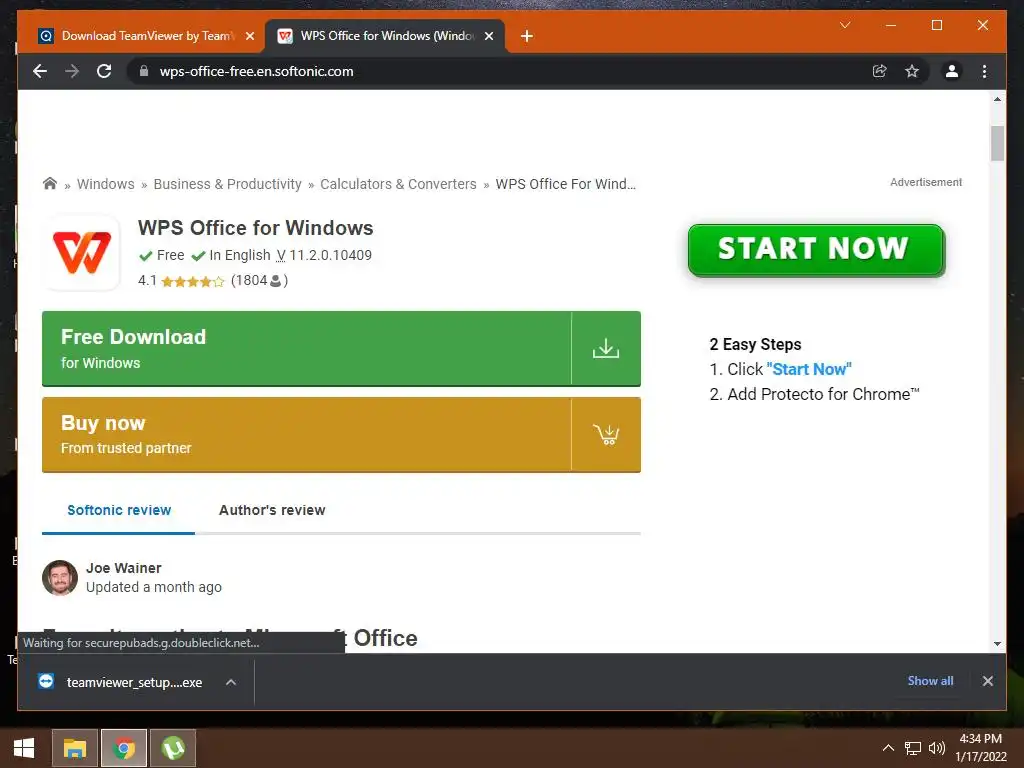View site info via lock icon
The width and height of the screenshot is (1024, 768).
point(144,71)
